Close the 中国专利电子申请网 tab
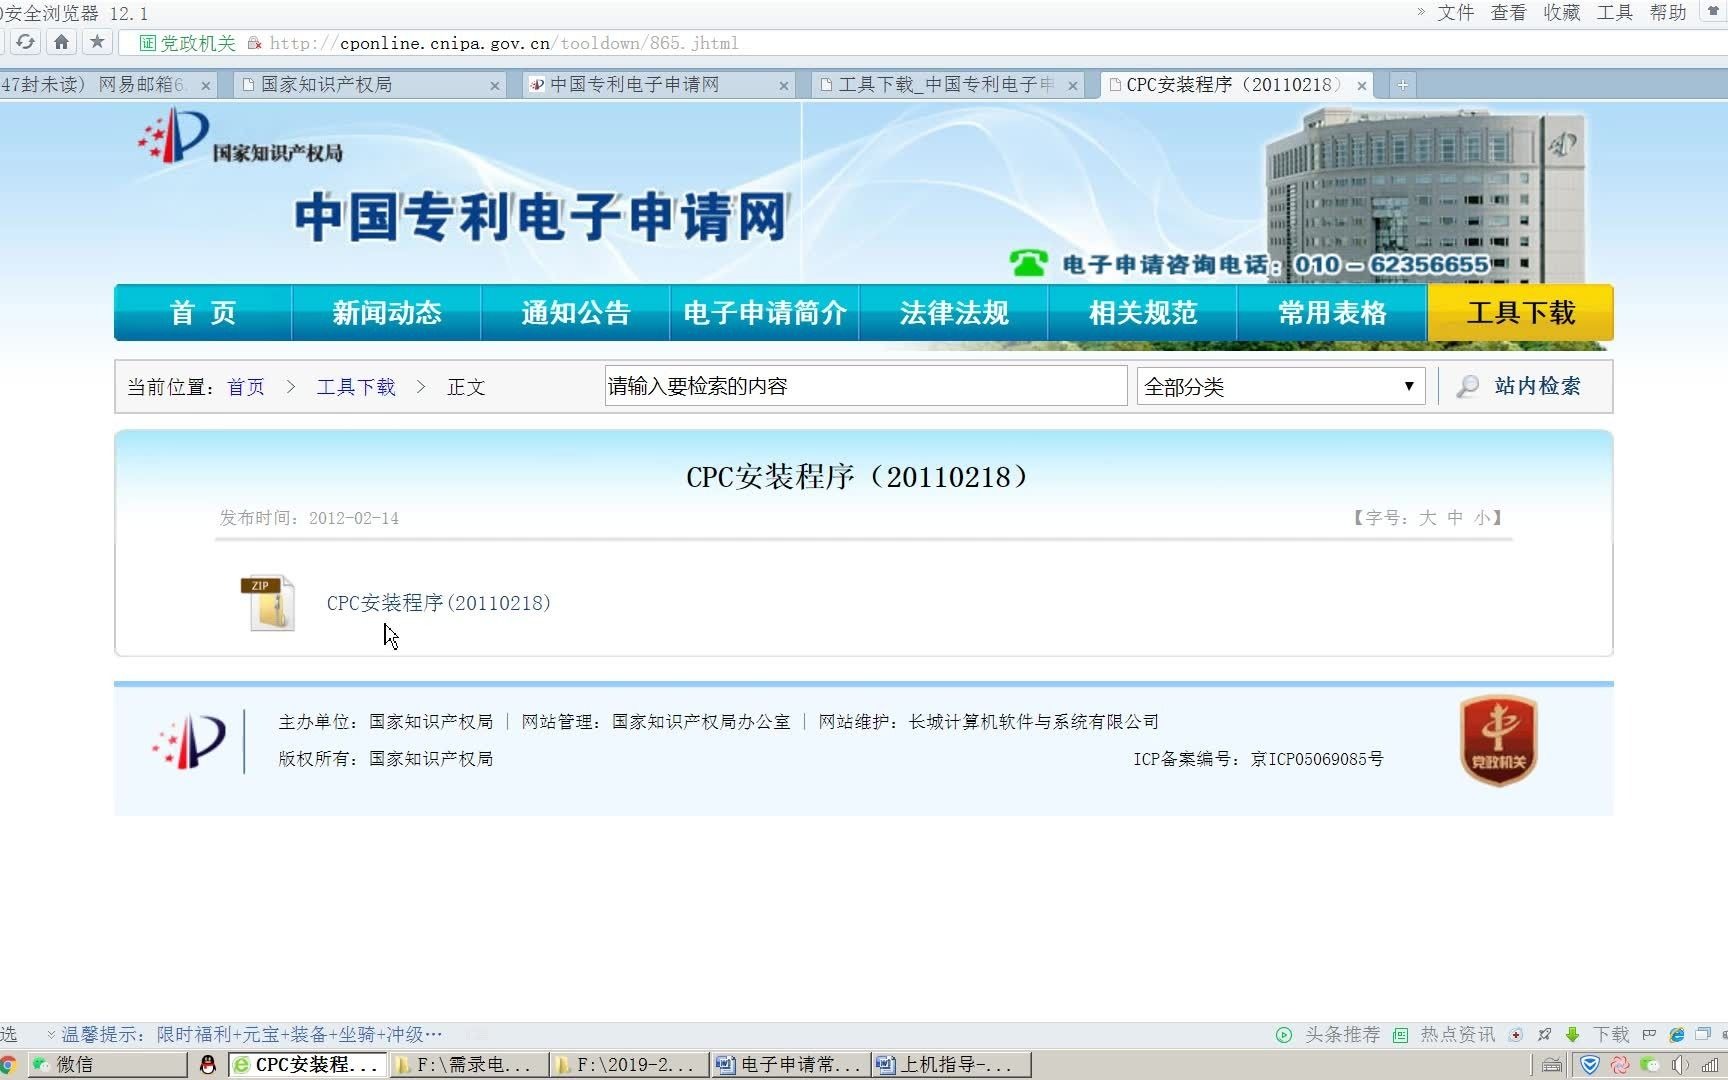 pyautogui.click(x=784, y=86)
